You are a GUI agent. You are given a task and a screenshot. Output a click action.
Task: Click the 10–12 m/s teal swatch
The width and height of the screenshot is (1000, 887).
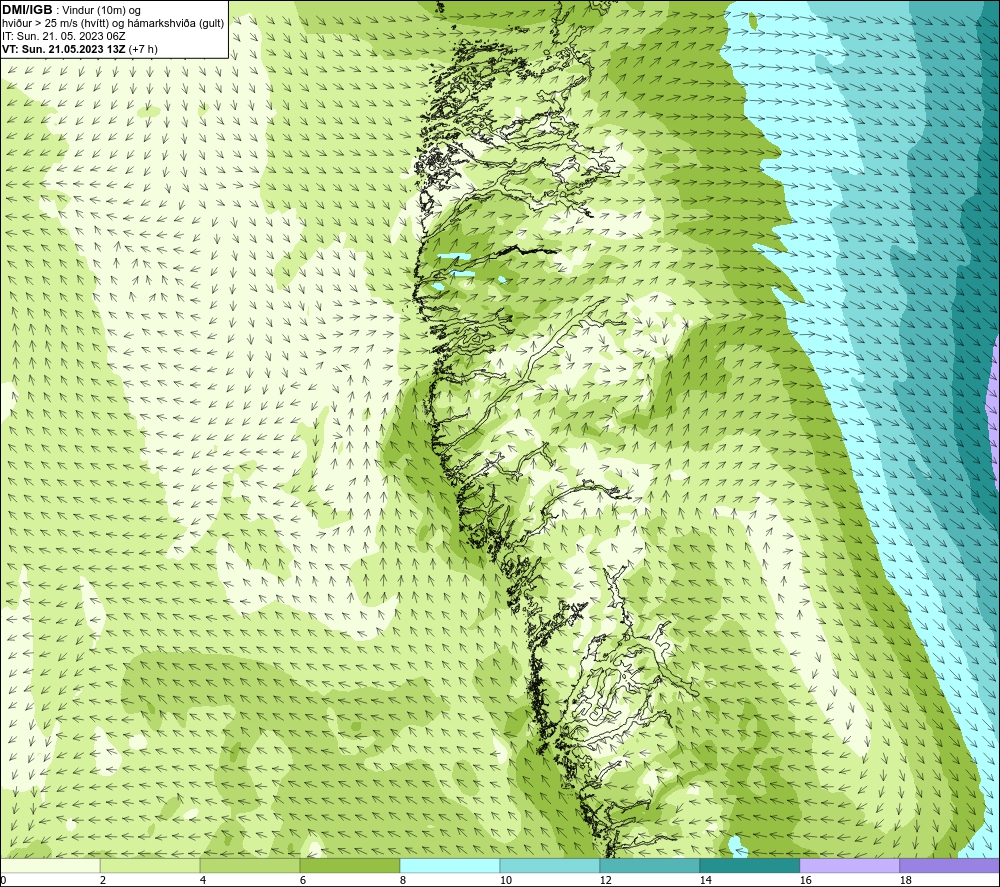tap(550, 865)
